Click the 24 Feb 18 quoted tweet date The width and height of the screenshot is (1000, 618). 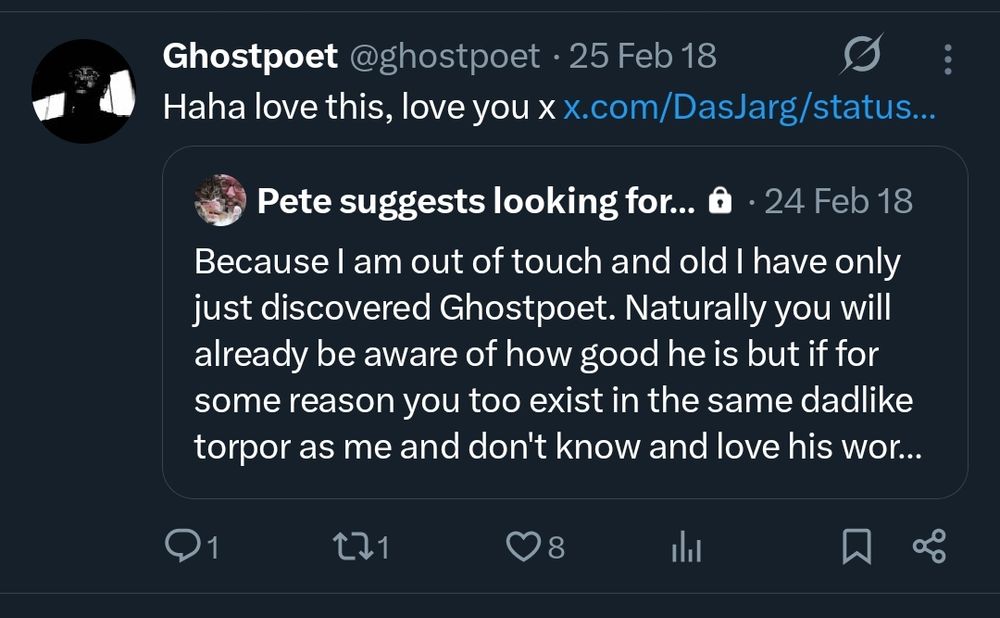coord(838,200)
